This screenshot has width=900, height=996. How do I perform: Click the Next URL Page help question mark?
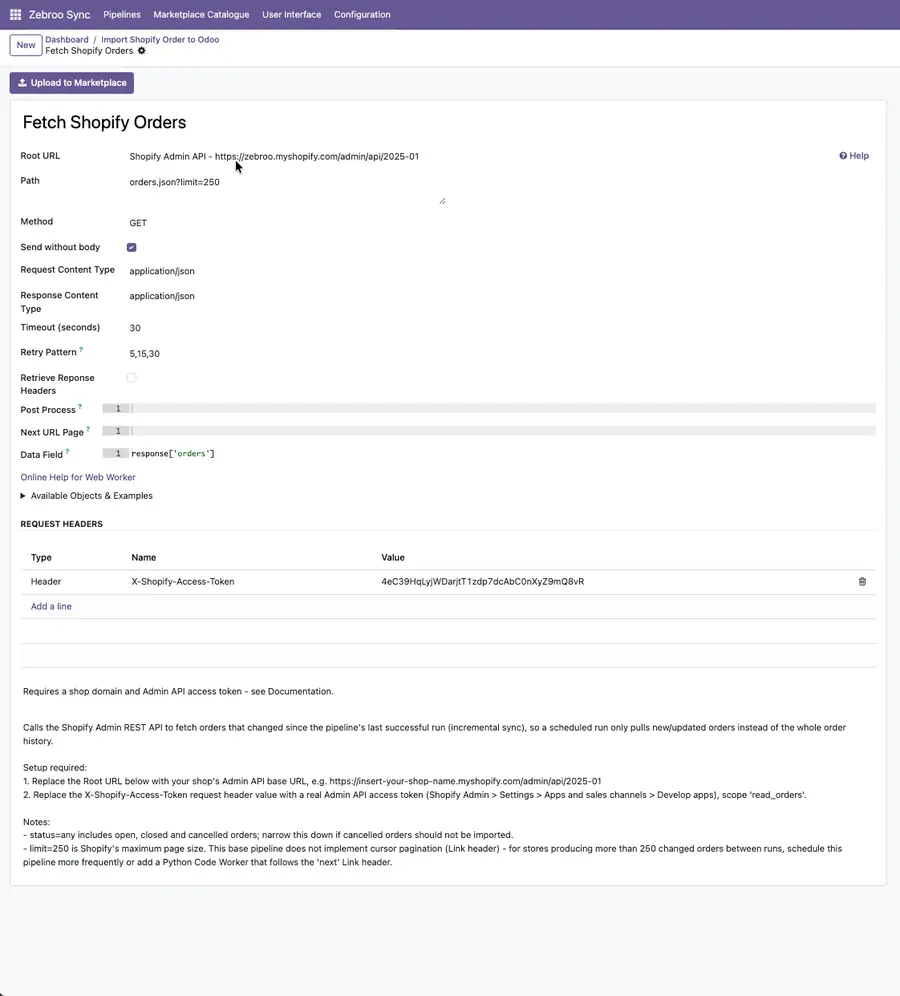(x=88, y=429)
